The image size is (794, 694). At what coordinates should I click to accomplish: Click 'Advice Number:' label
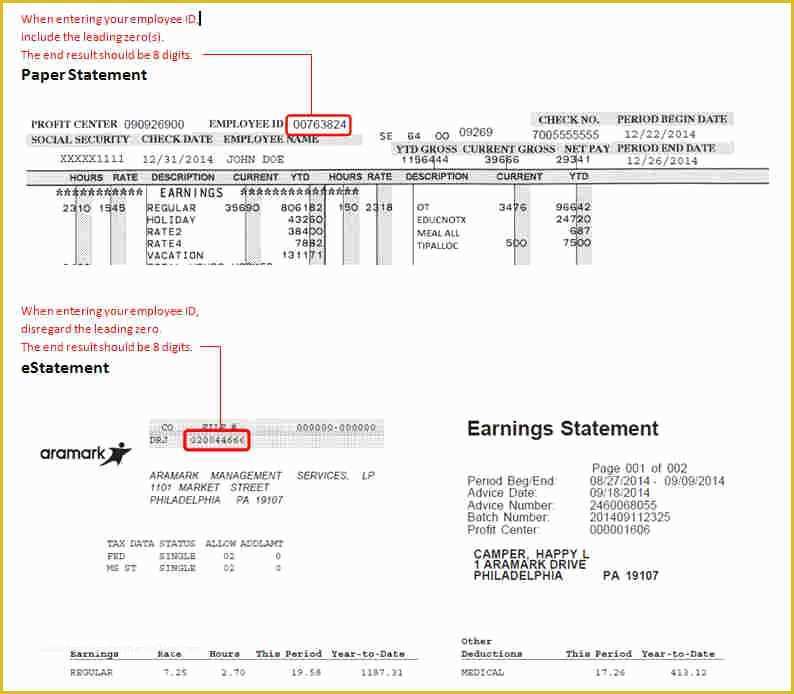[510, 505]
